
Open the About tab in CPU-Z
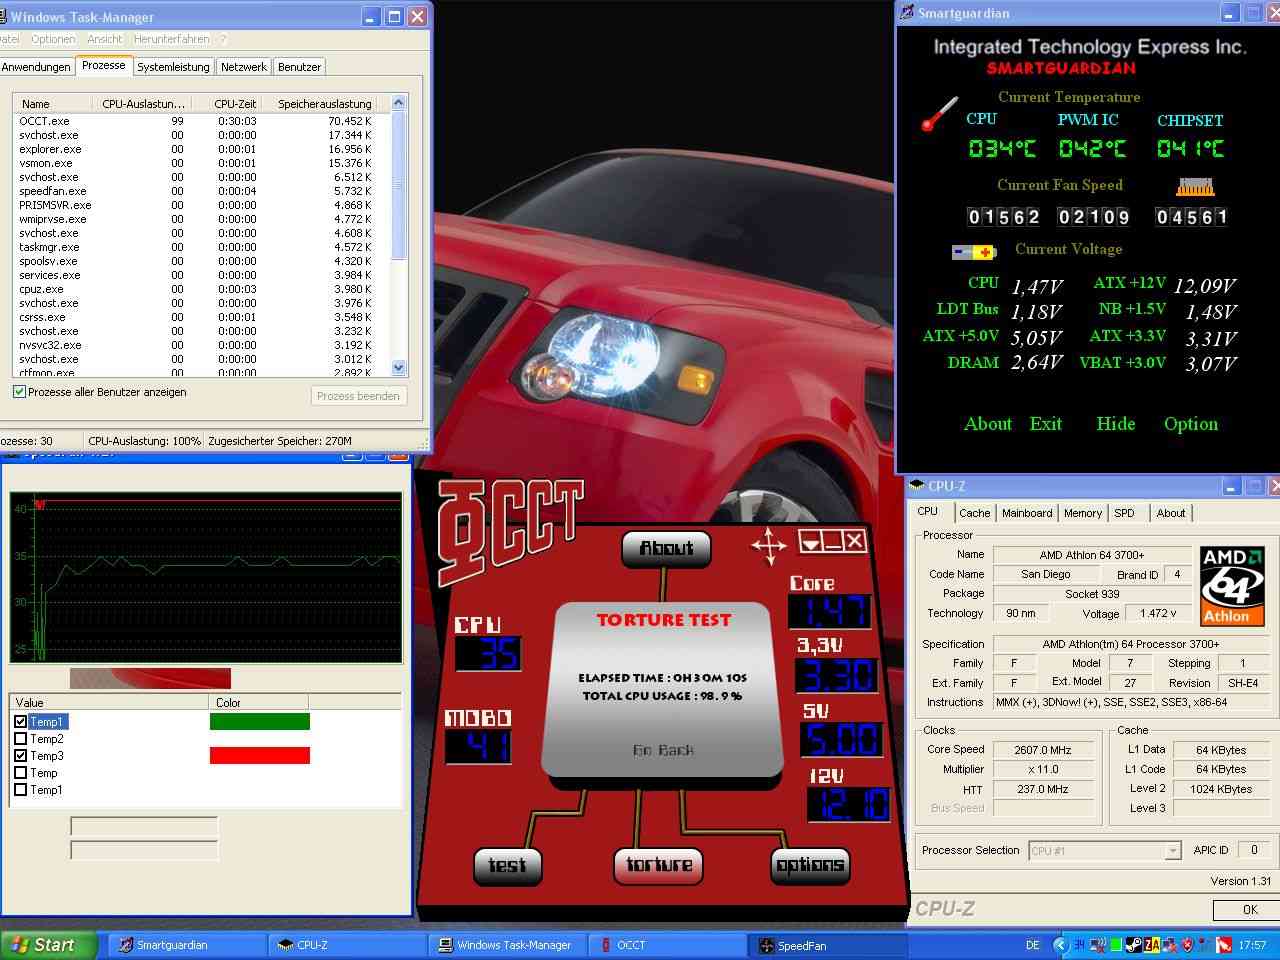pyautogui.click(x=1171, y=513)
